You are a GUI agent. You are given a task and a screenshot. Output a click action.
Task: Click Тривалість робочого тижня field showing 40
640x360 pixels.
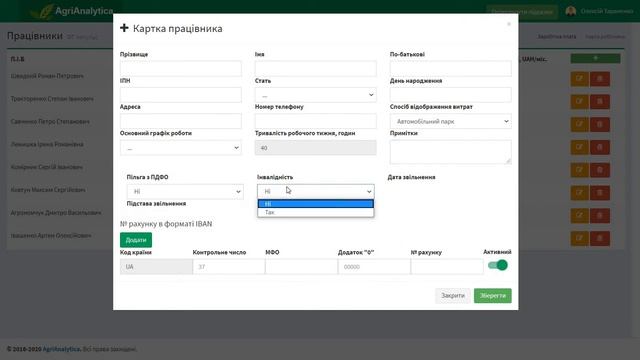click(316, 148)
